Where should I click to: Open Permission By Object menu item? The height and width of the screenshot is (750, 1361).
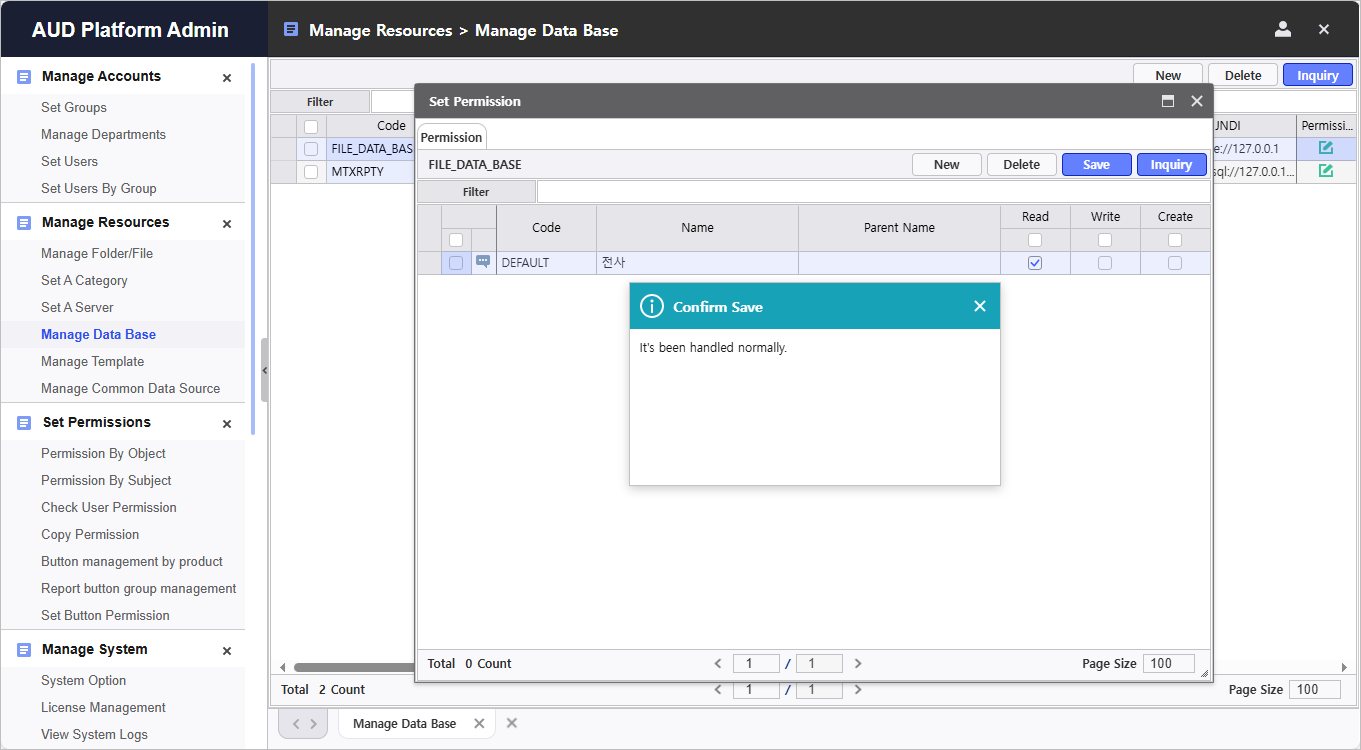(104, 453)
